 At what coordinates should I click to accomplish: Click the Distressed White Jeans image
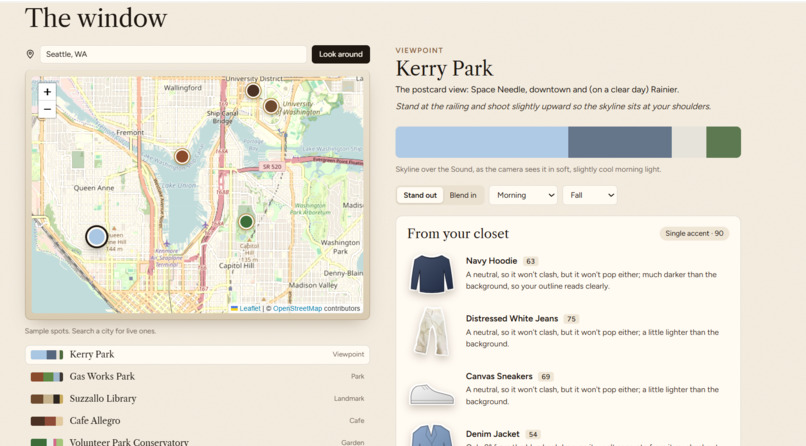(431, 331)
